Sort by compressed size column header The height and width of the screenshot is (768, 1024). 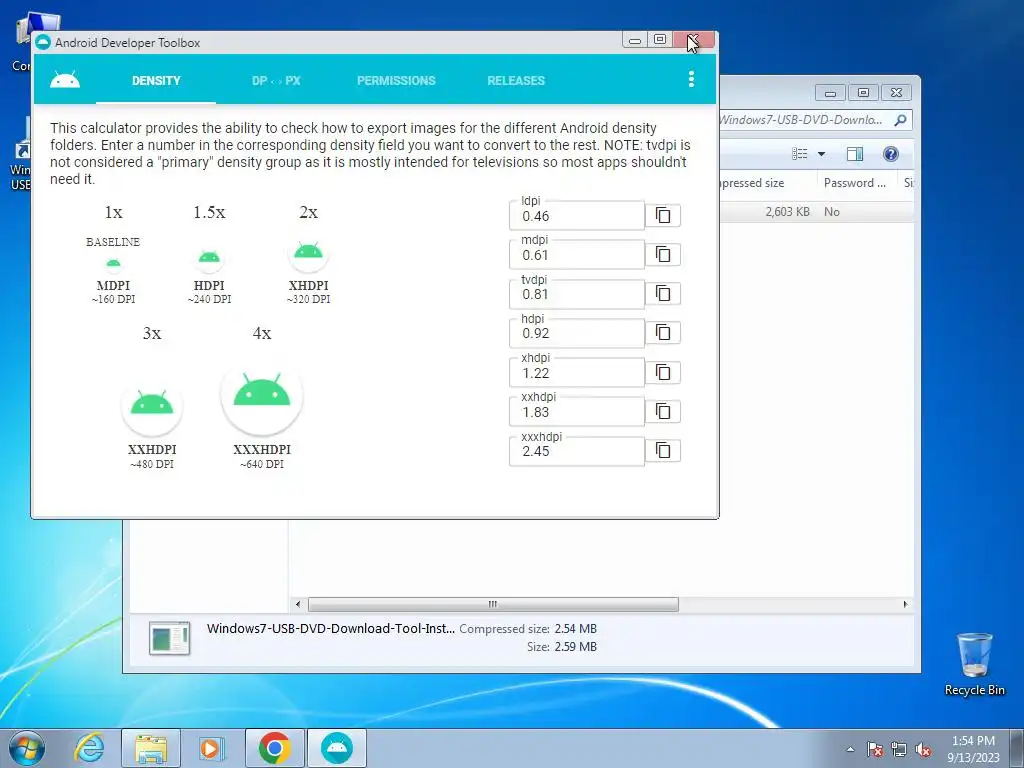[x=767, y=183]
